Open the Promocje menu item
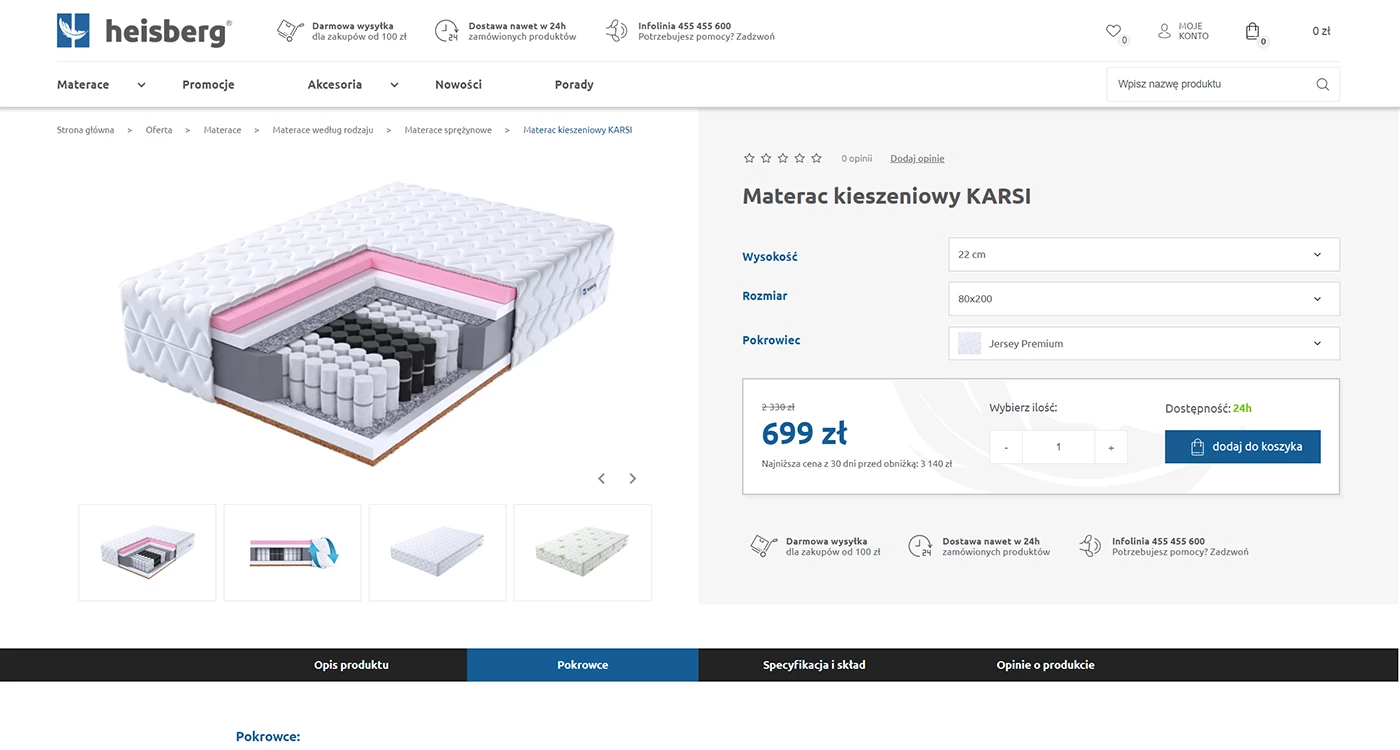1400x750 pixels. (x=208, y=85)
